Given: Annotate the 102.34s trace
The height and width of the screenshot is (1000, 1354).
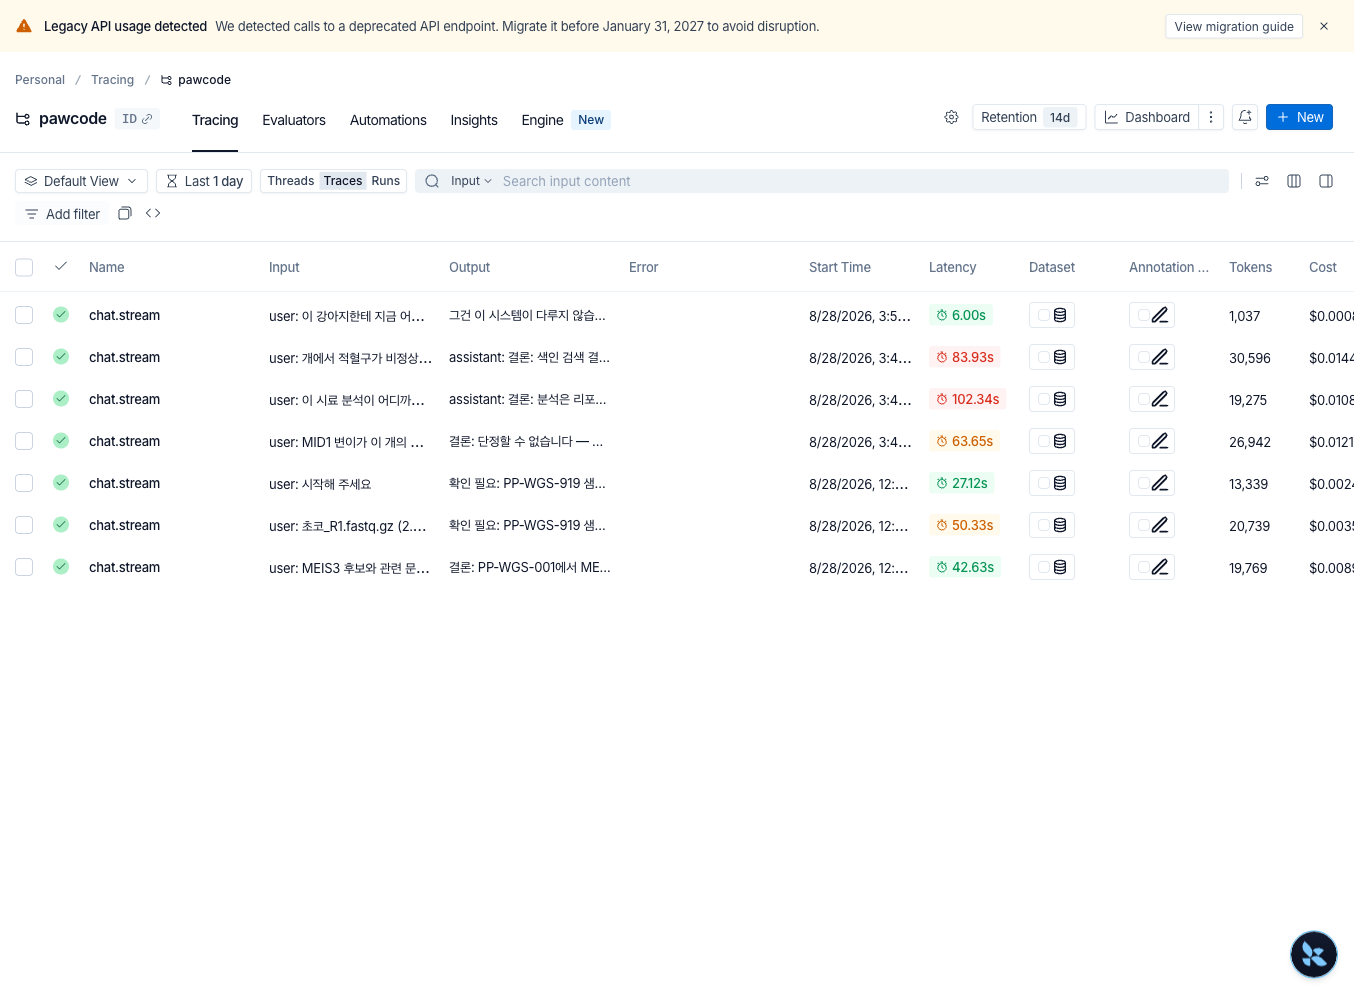Looking at the screenshot, I should [x=1152, y=399].
